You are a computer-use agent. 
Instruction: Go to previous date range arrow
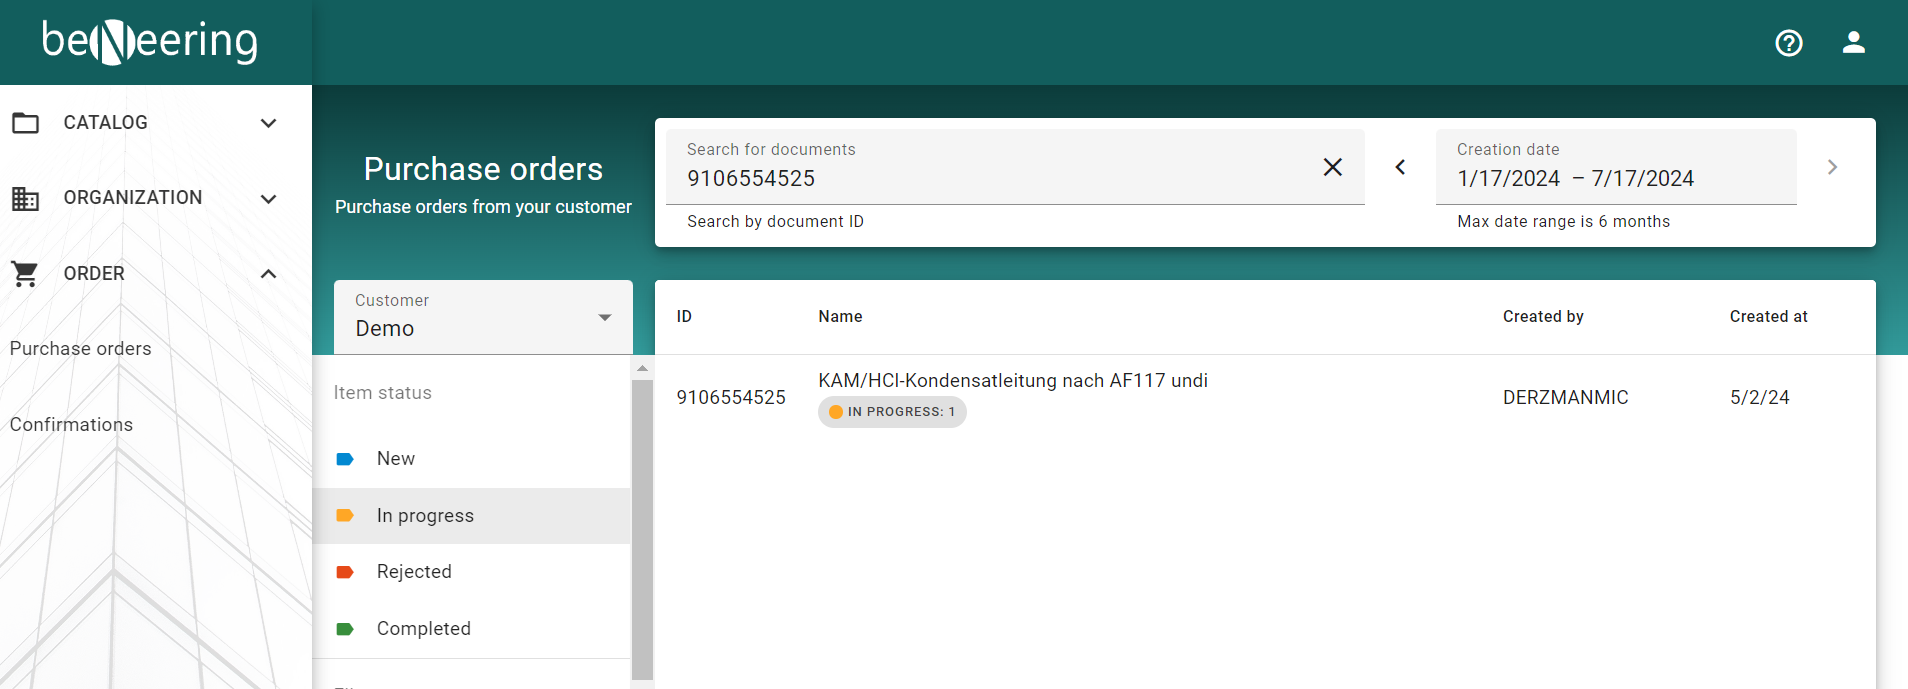click(1400, 167)
